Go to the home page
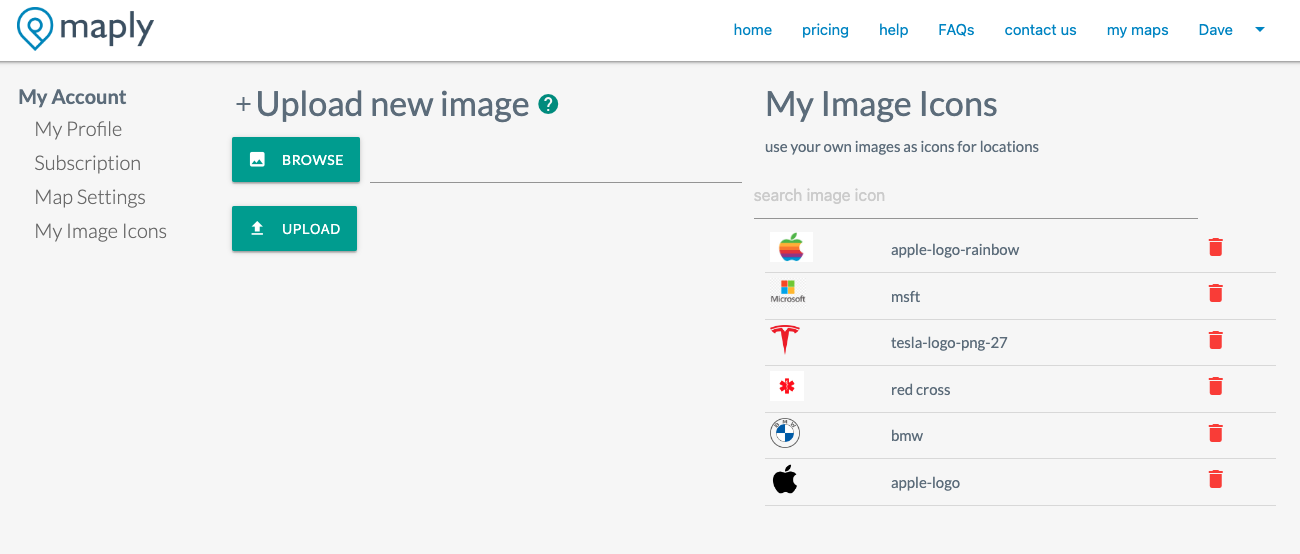1300x554 pixels. [753, 30]
